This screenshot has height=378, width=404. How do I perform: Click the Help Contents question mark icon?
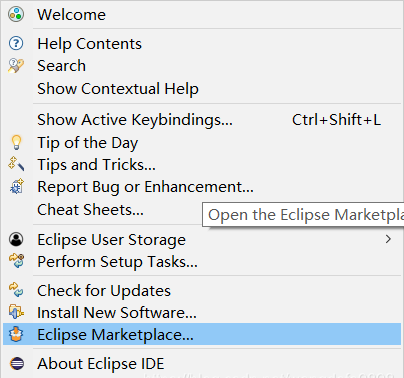point(16,44)
